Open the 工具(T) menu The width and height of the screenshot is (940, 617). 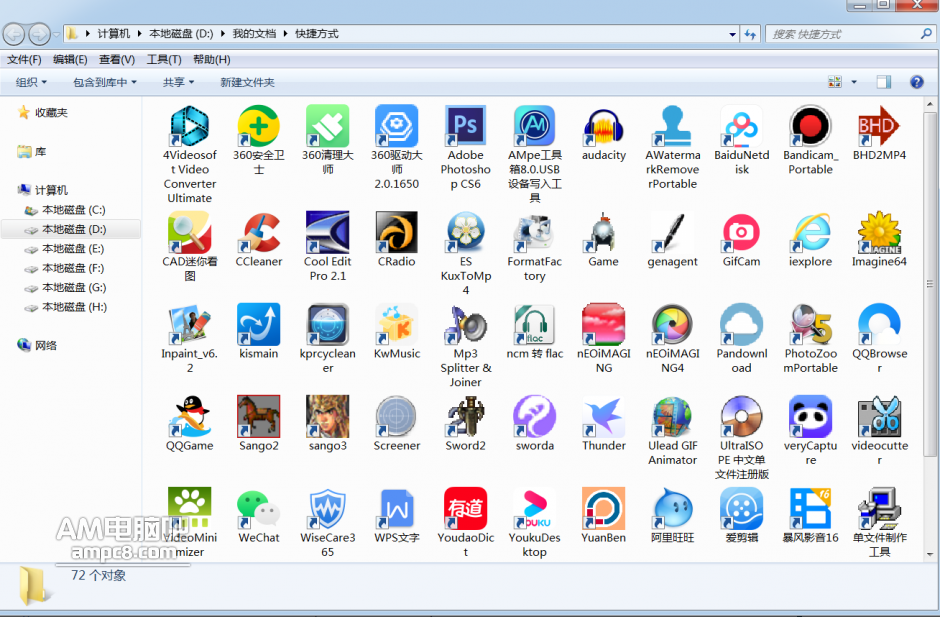[164, 59]
